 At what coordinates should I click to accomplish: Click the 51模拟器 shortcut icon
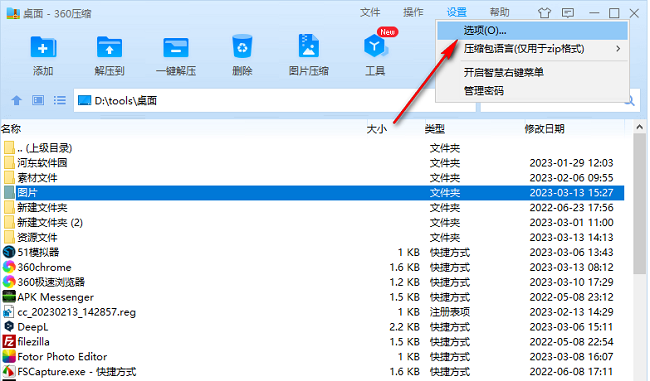[x=9, y=252]
